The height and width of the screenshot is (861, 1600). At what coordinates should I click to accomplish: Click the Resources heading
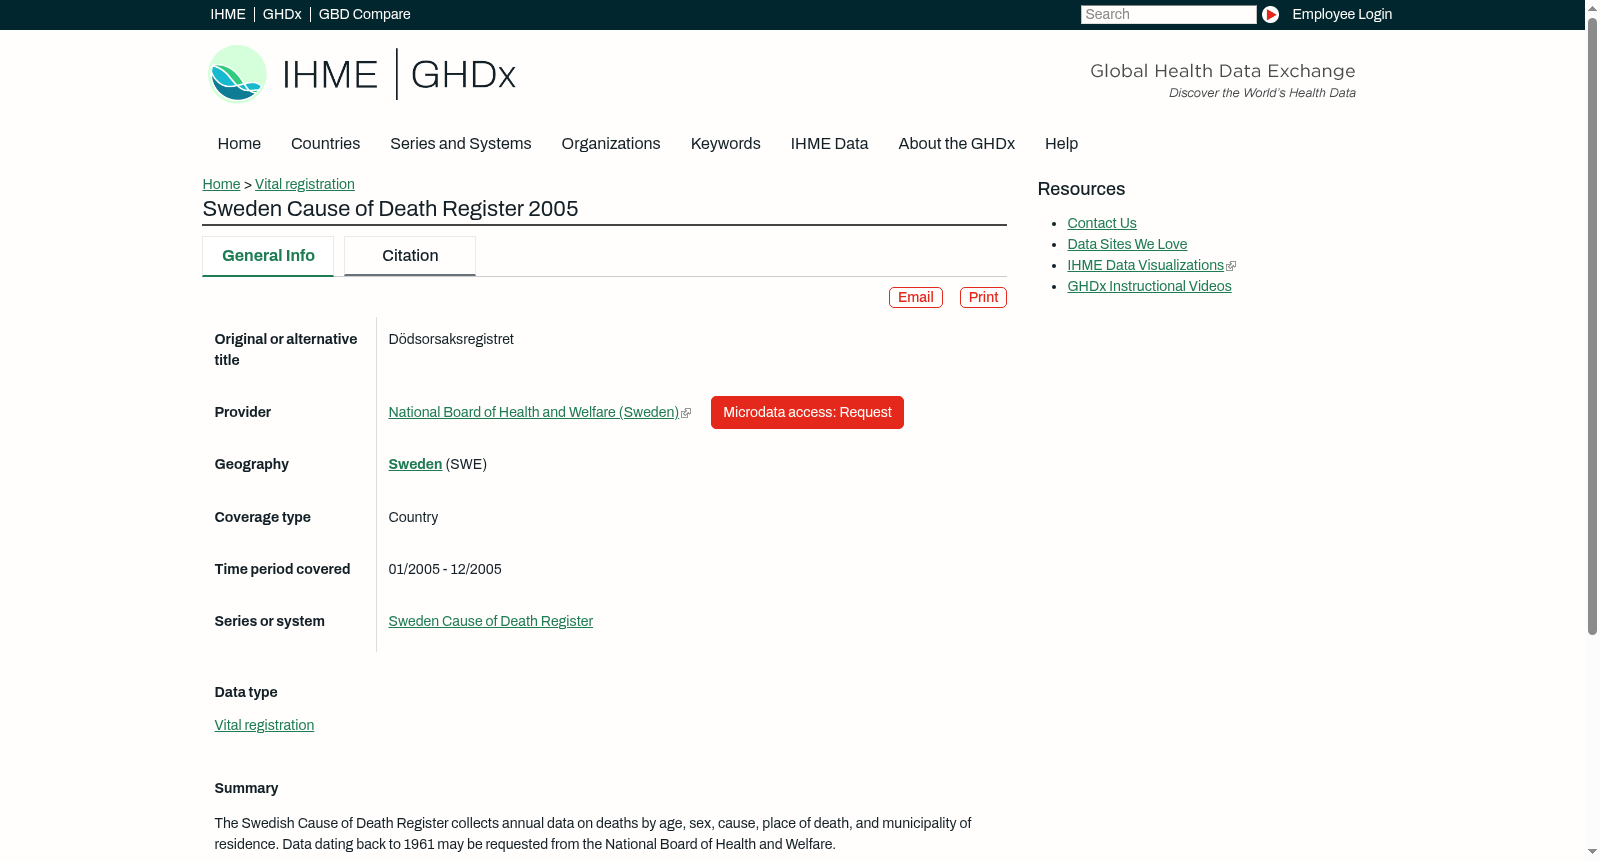[x=1081, y=189]
